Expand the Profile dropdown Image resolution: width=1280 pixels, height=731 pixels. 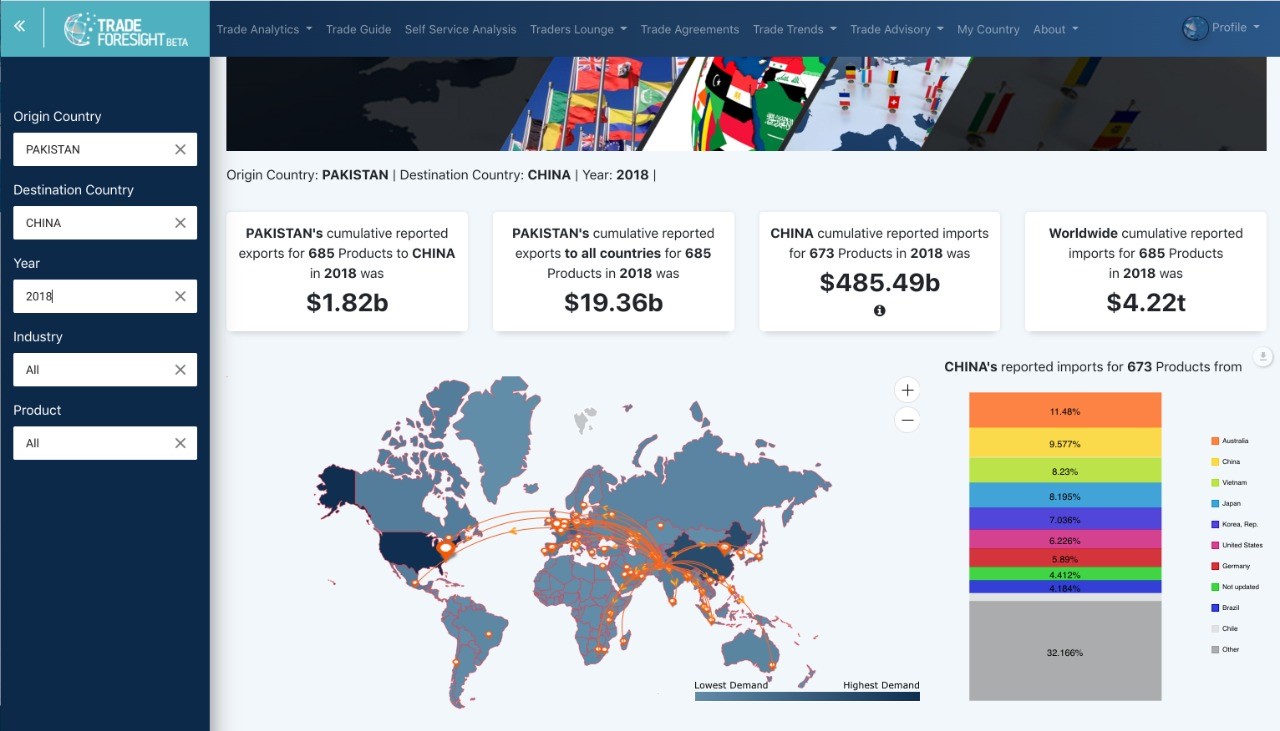[x=1236, y=28]
